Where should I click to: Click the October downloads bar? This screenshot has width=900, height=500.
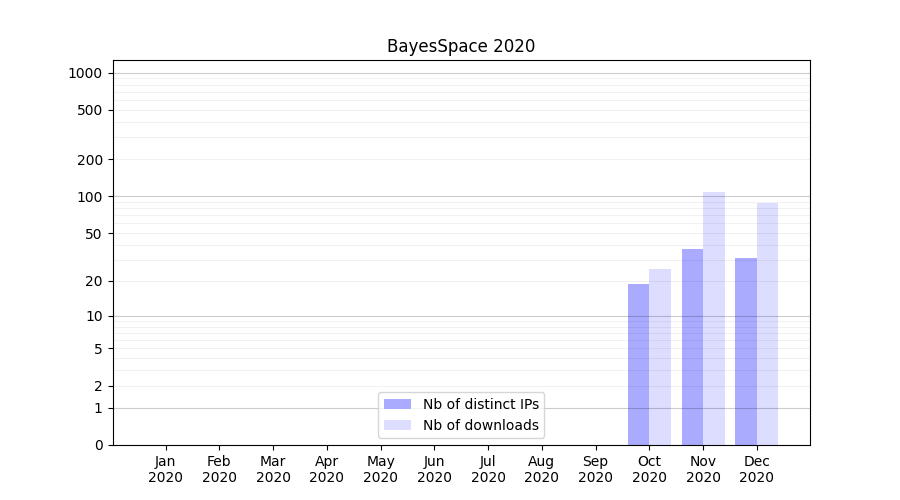tap(660, 357)
